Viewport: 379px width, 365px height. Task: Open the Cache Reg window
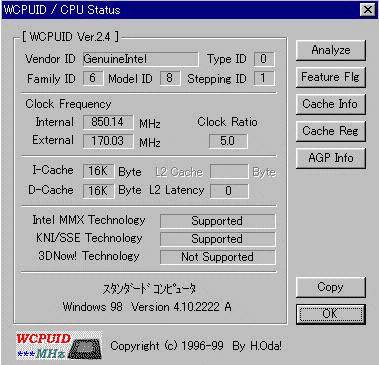(x=331, y=131)
